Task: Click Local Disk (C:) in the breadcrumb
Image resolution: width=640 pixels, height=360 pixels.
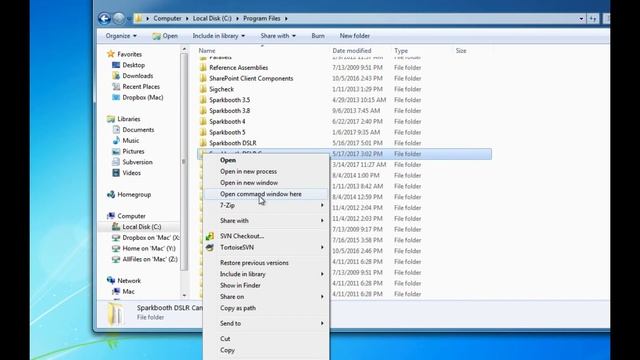Action: click(x=212, y=18)
